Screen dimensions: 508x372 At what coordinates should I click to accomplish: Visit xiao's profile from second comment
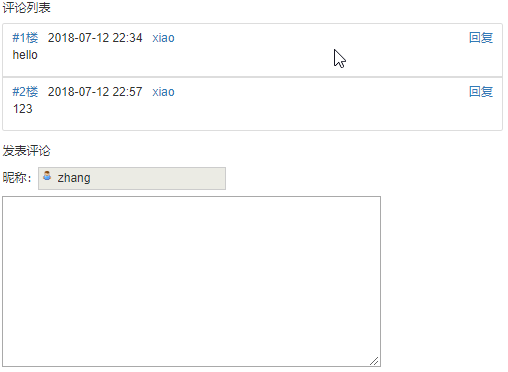click(x=163, y=92)
